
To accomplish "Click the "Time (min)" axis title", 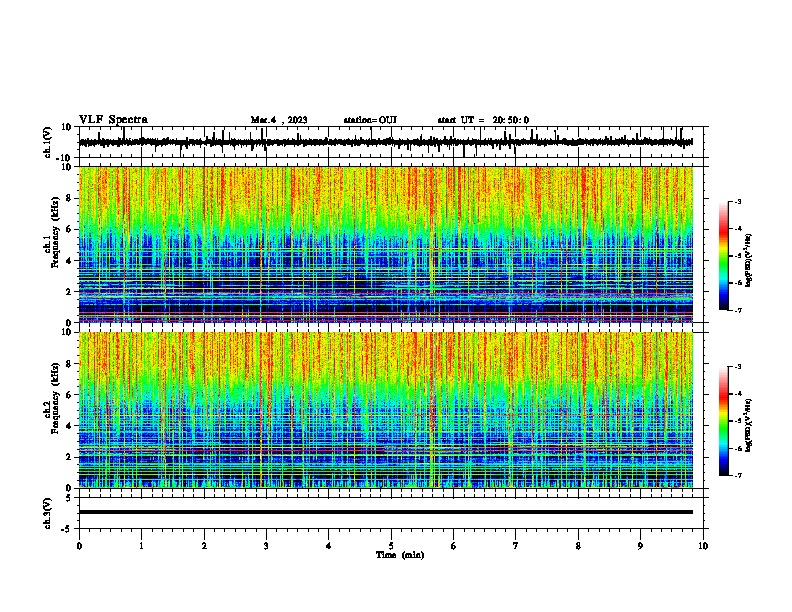I will (x=400, y=555).
